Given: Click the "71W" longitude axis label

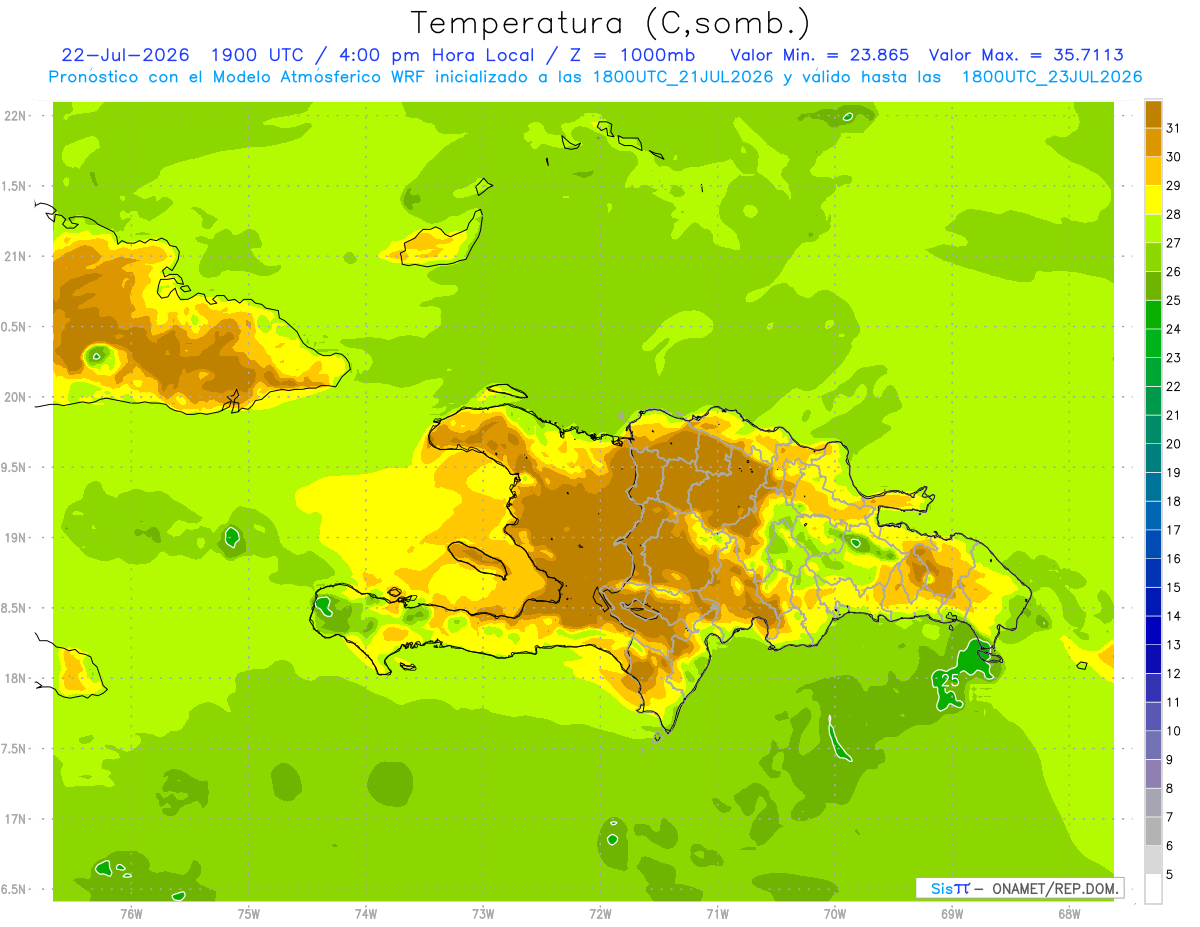Looking at the screenshot, I should [x=717, y=914].
